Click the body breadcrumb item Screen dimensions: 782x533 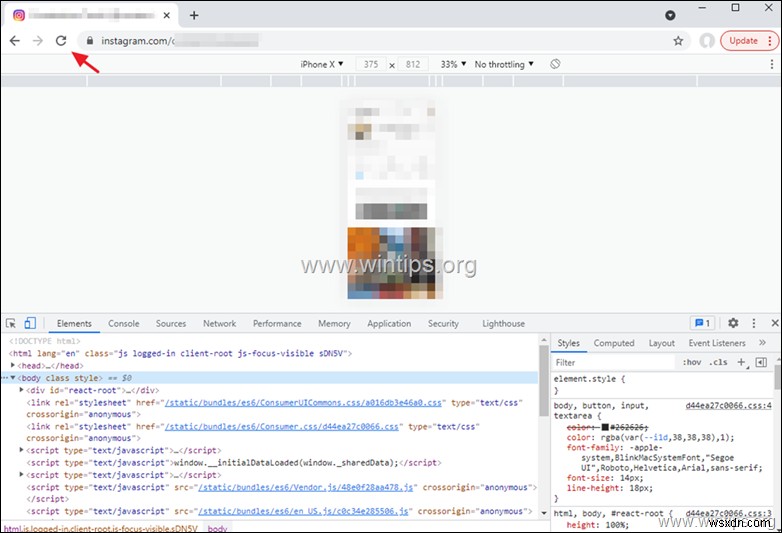click(x=217, y=529)
